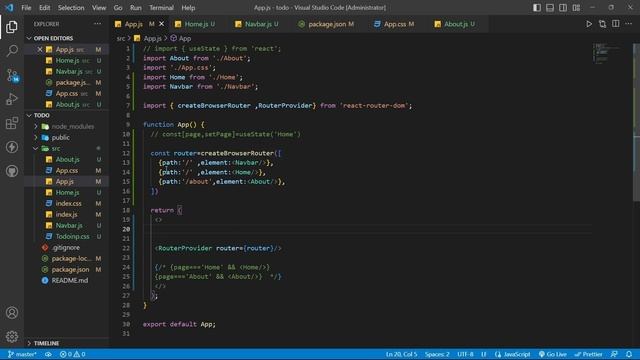
Task: Collapse the TODO folder section
Action: [x=42, y=115]
